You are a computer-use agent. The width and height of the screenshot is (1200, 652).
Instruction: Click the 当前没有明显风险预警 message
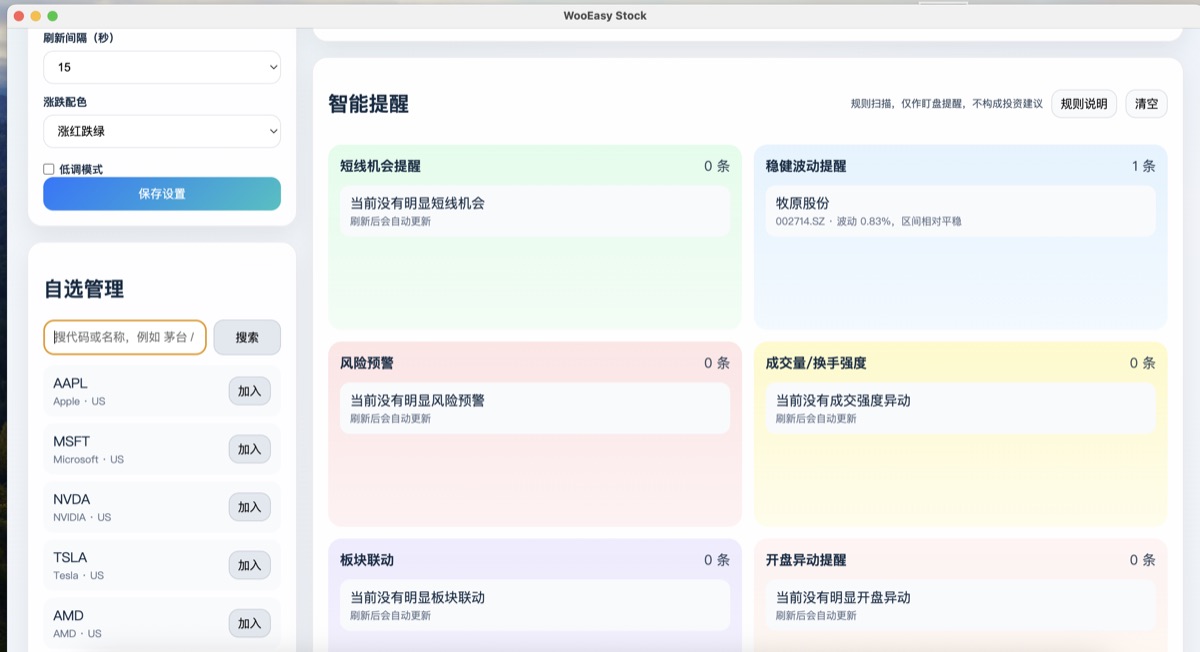[417, 400]
